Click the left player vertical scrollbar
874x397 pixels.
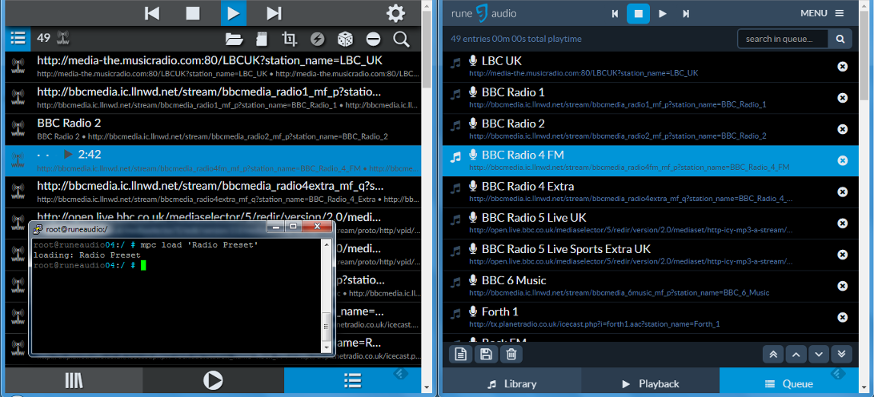[427, 198]
